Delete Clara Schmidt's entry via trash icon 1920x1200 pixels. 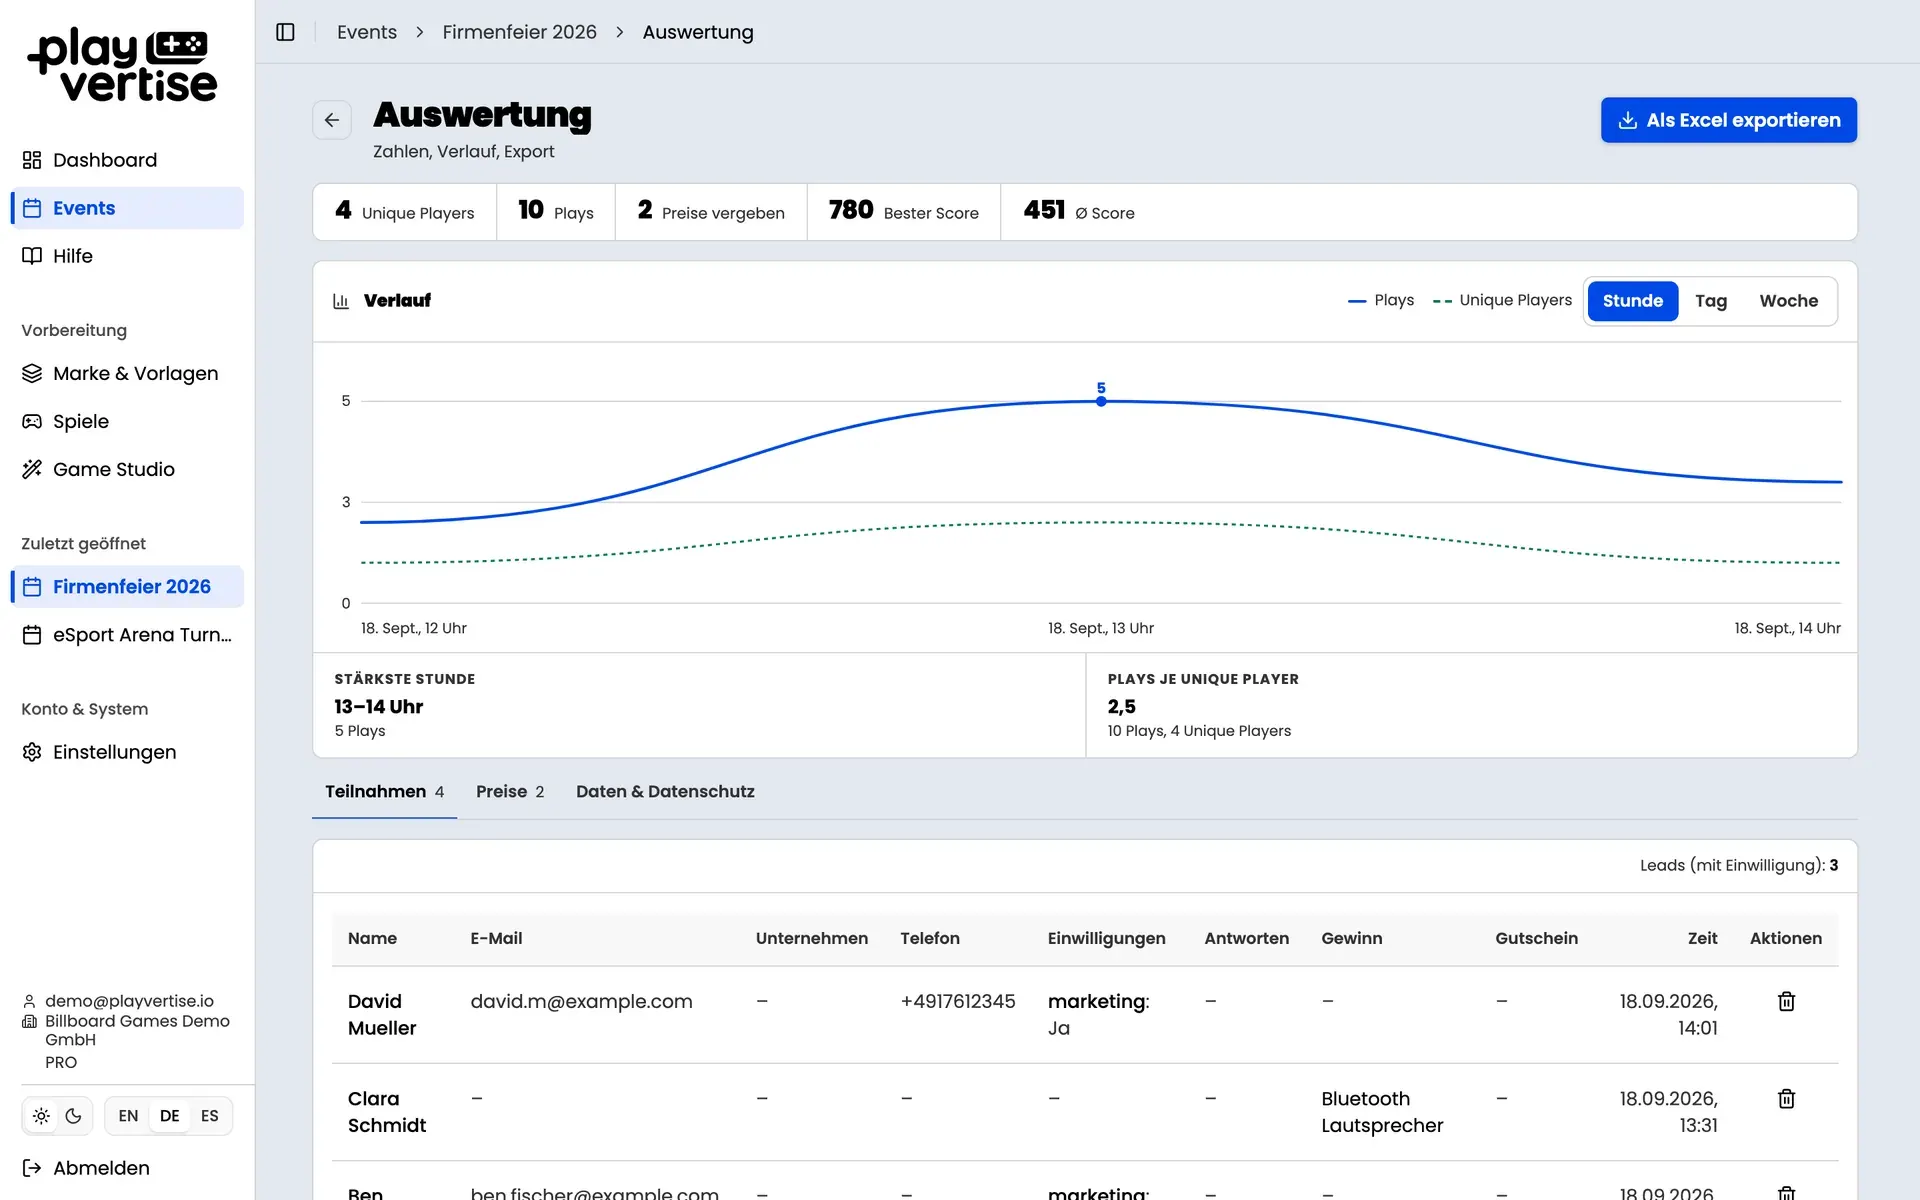point(1786,1098)
